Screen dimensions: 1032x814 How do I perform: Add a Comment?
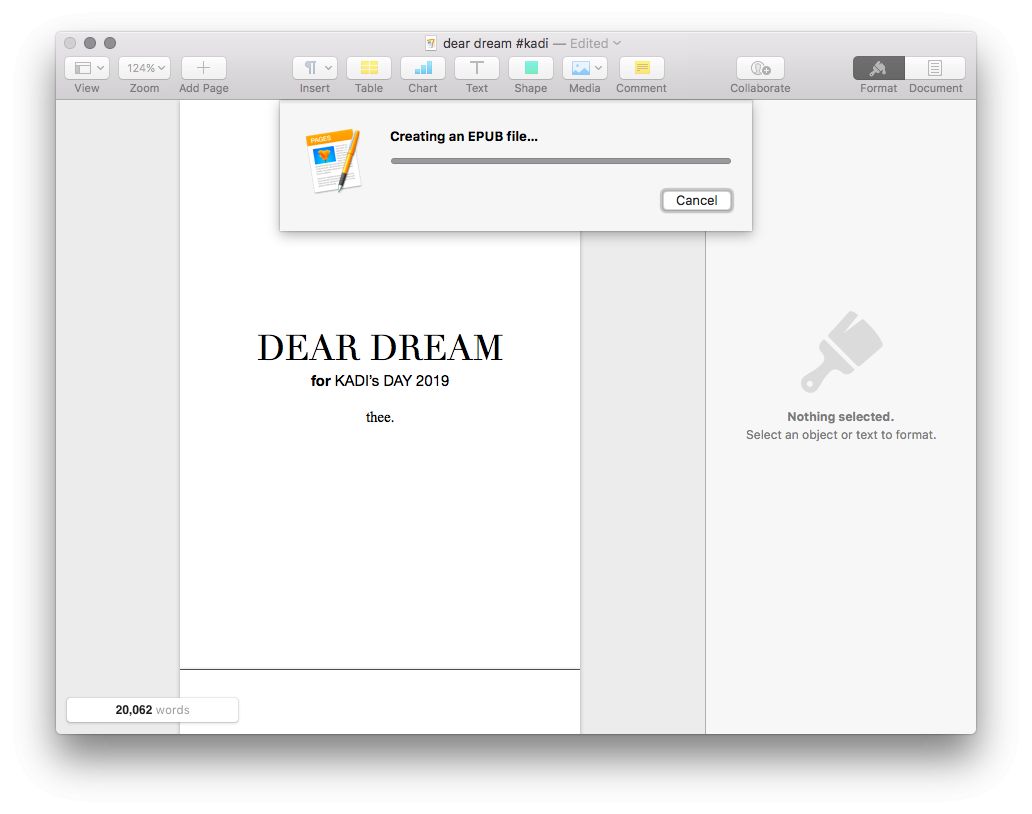641,68
